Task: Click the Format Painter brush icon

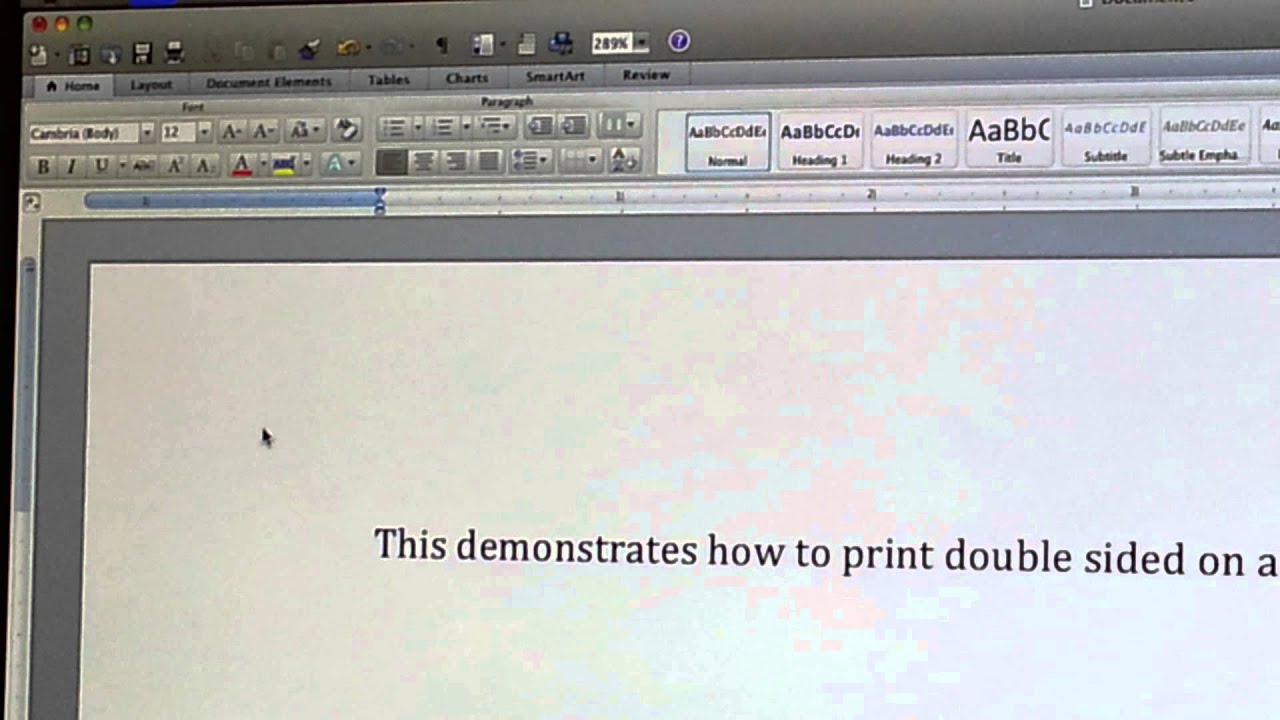Action: [x=310, y=49]
